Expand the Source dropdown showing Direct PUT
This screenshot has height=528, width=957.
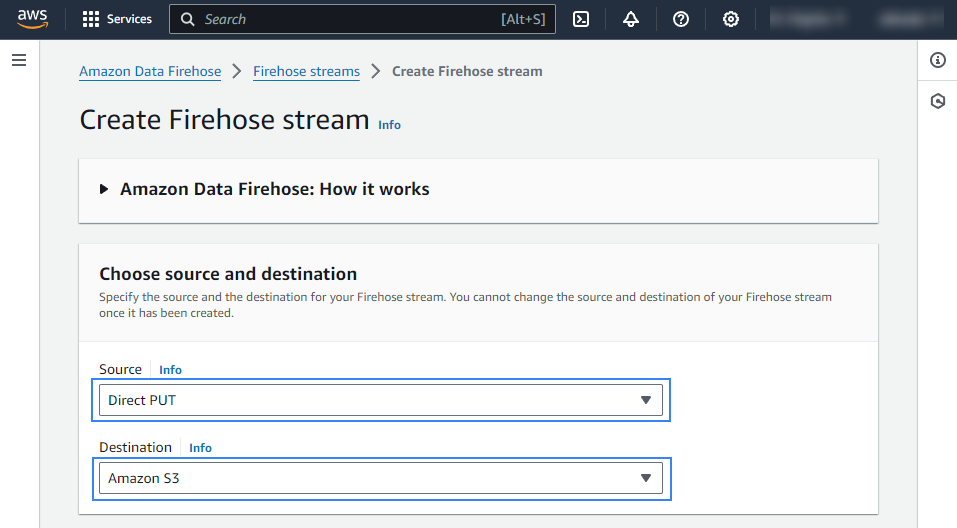[x=380, y=401]
